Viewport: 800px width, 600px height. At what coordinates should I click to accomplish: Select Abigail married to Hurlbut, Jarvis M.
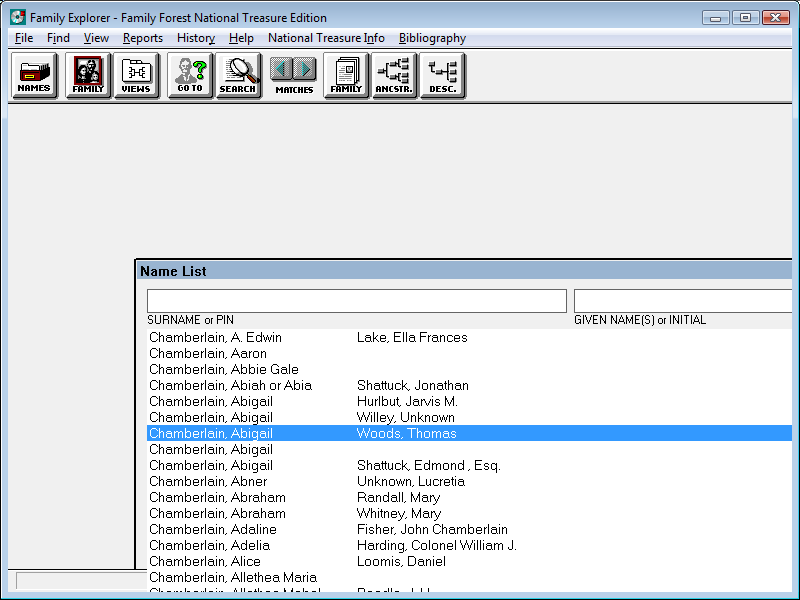(469, 402)
